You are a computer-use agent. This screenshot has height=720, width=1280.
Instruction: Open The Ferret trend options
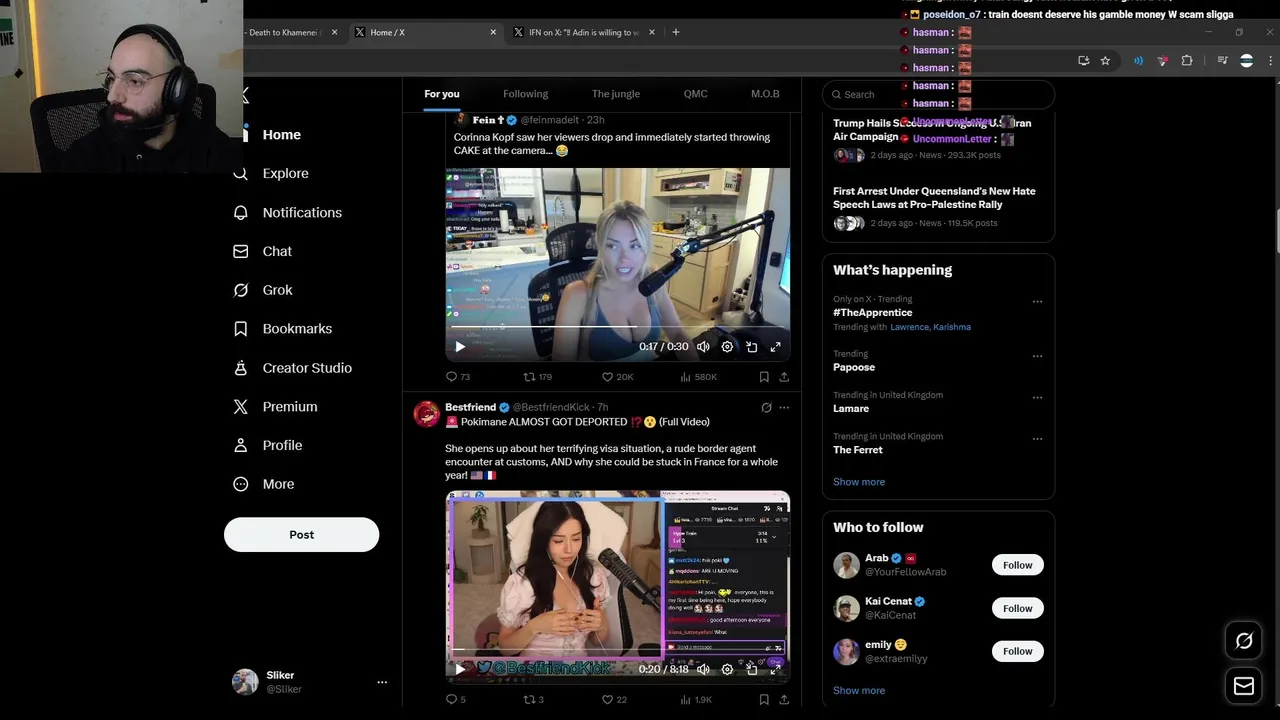(1037, 439)
